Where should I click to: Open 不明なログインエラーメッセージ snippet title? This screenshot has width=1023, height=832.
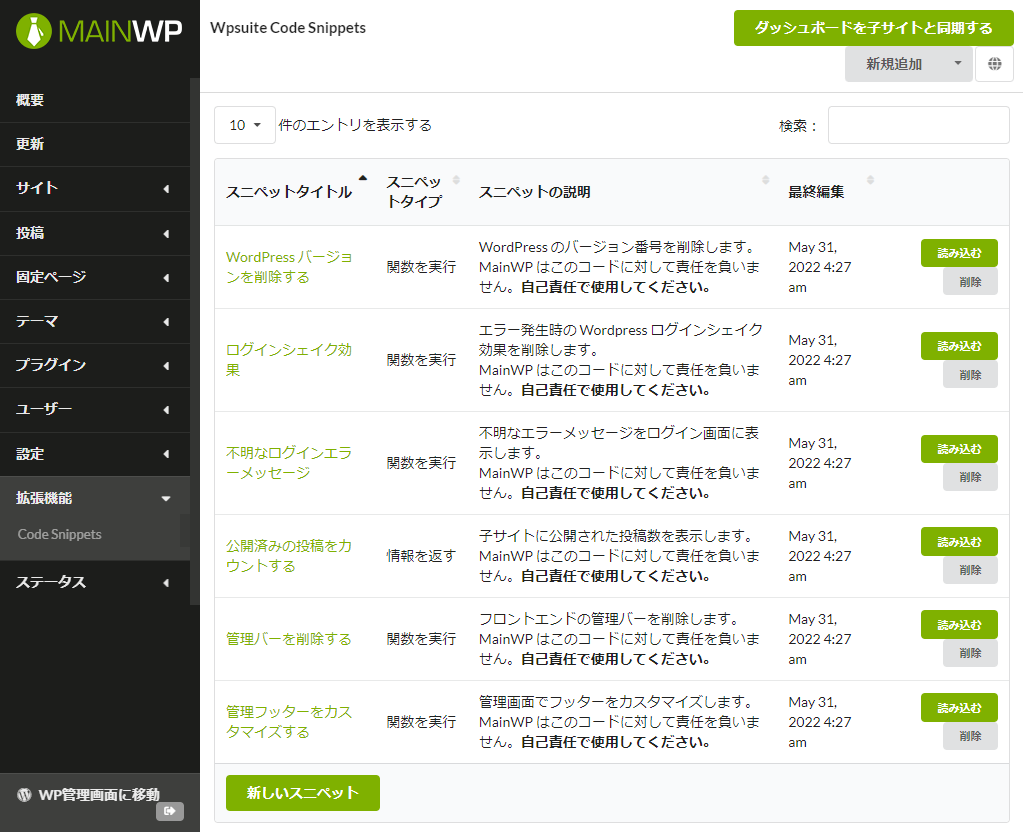pos(289,463)
